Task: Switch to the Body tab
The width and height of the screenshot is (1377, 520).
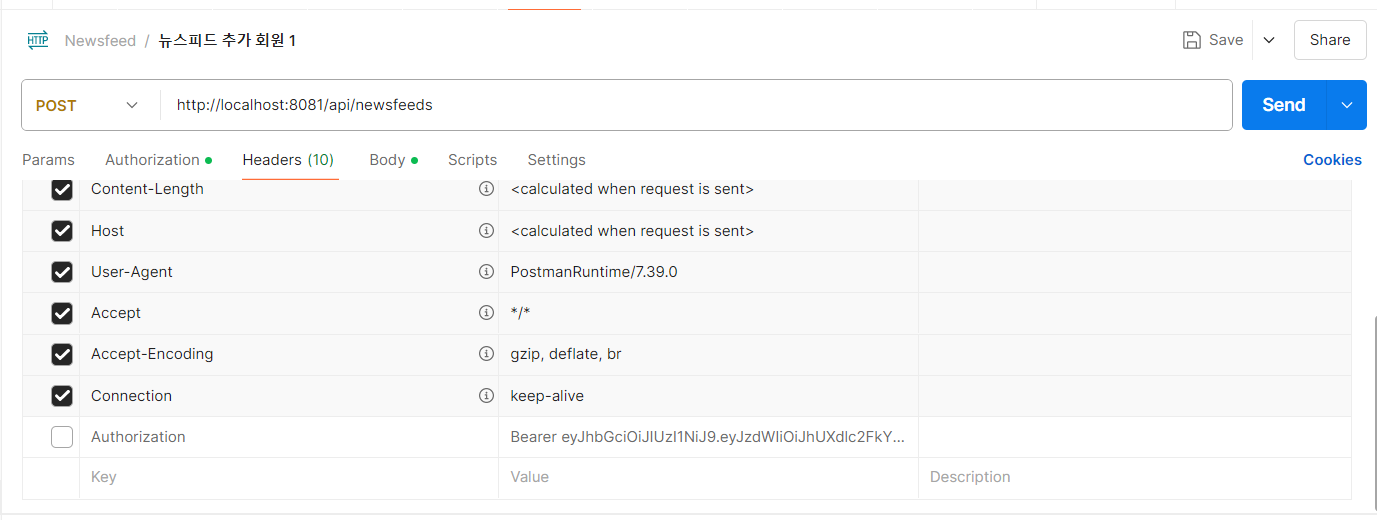Action: tap(393, 160)
